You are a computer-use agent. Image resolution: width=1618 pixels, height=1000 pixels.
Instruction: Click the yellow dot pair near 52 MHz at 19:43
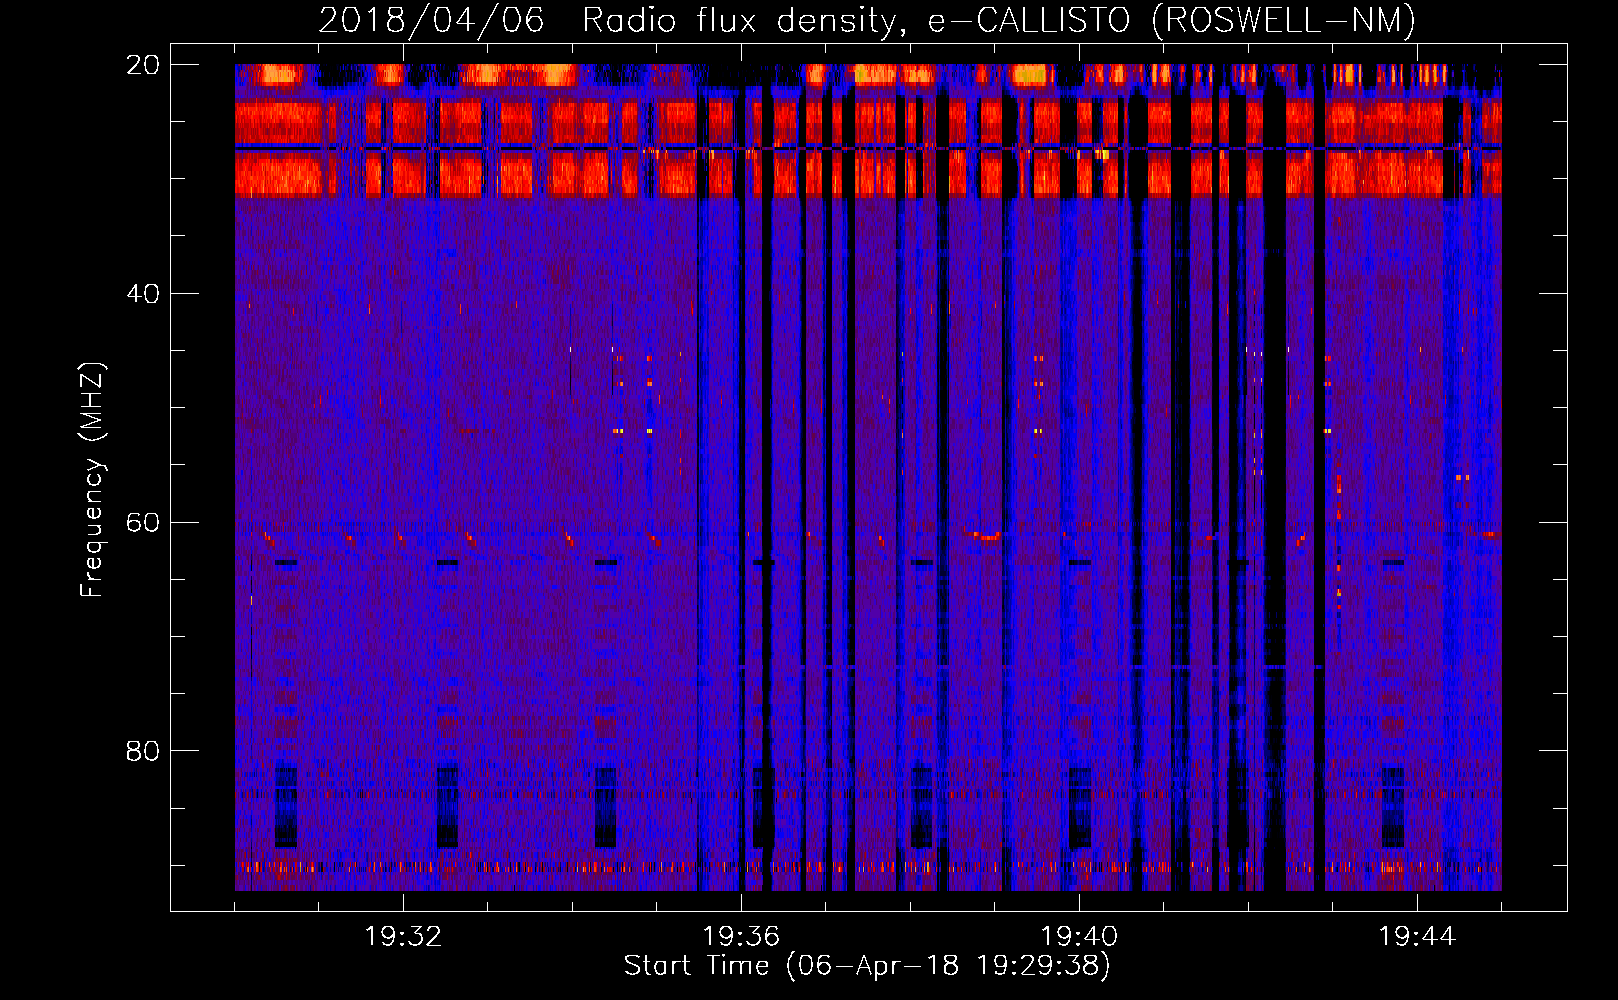[1327, 431]
